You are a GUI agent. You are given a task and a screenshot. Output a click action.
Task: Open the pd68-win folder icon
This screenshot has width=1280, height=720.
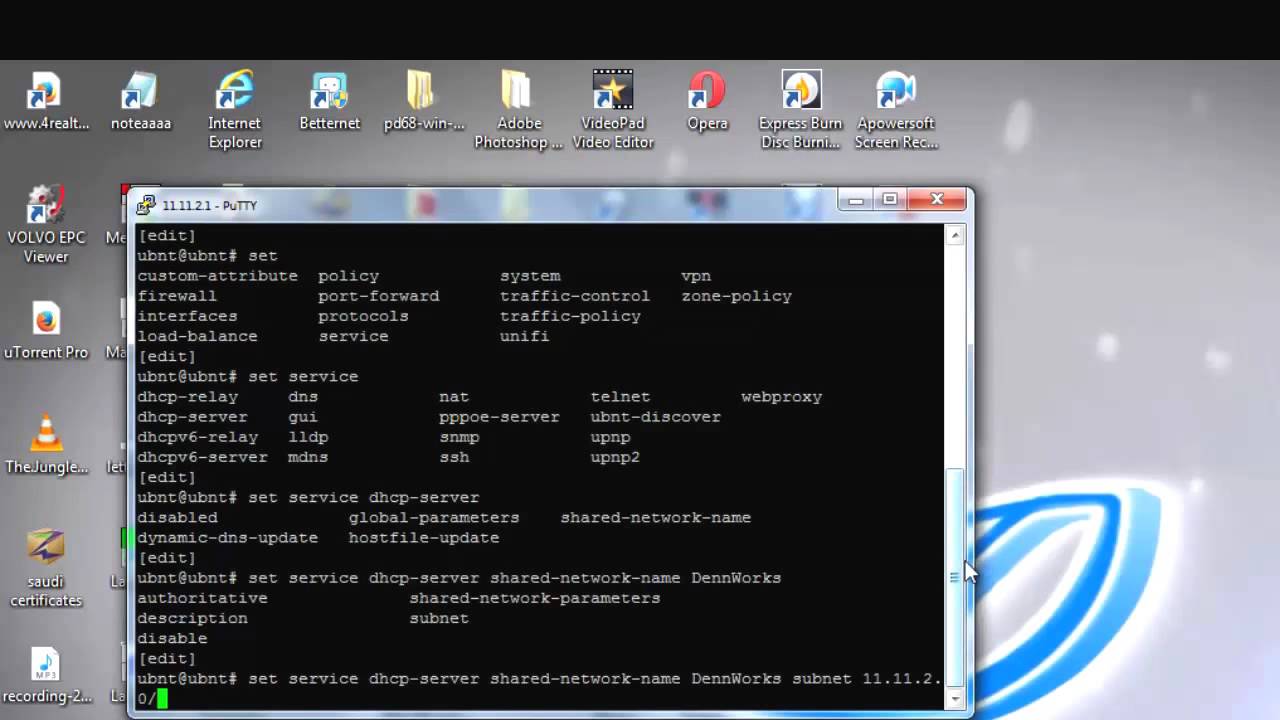point(424,101)
